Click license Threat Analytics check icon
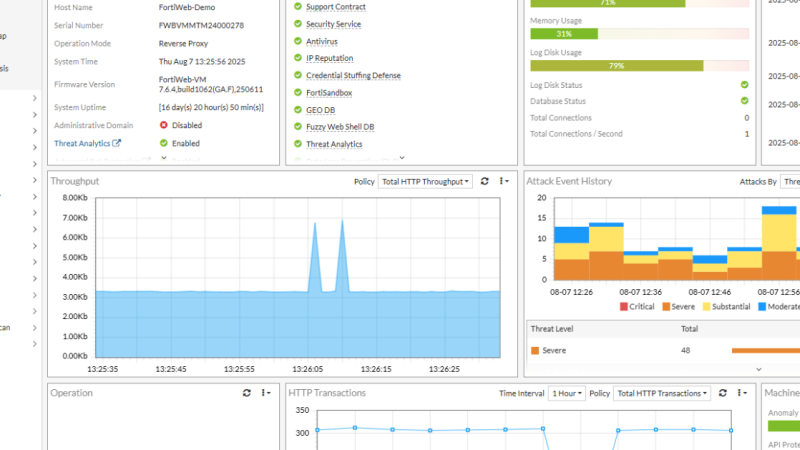The height and width of the screenshot is (450, 800). coord(298,144)
